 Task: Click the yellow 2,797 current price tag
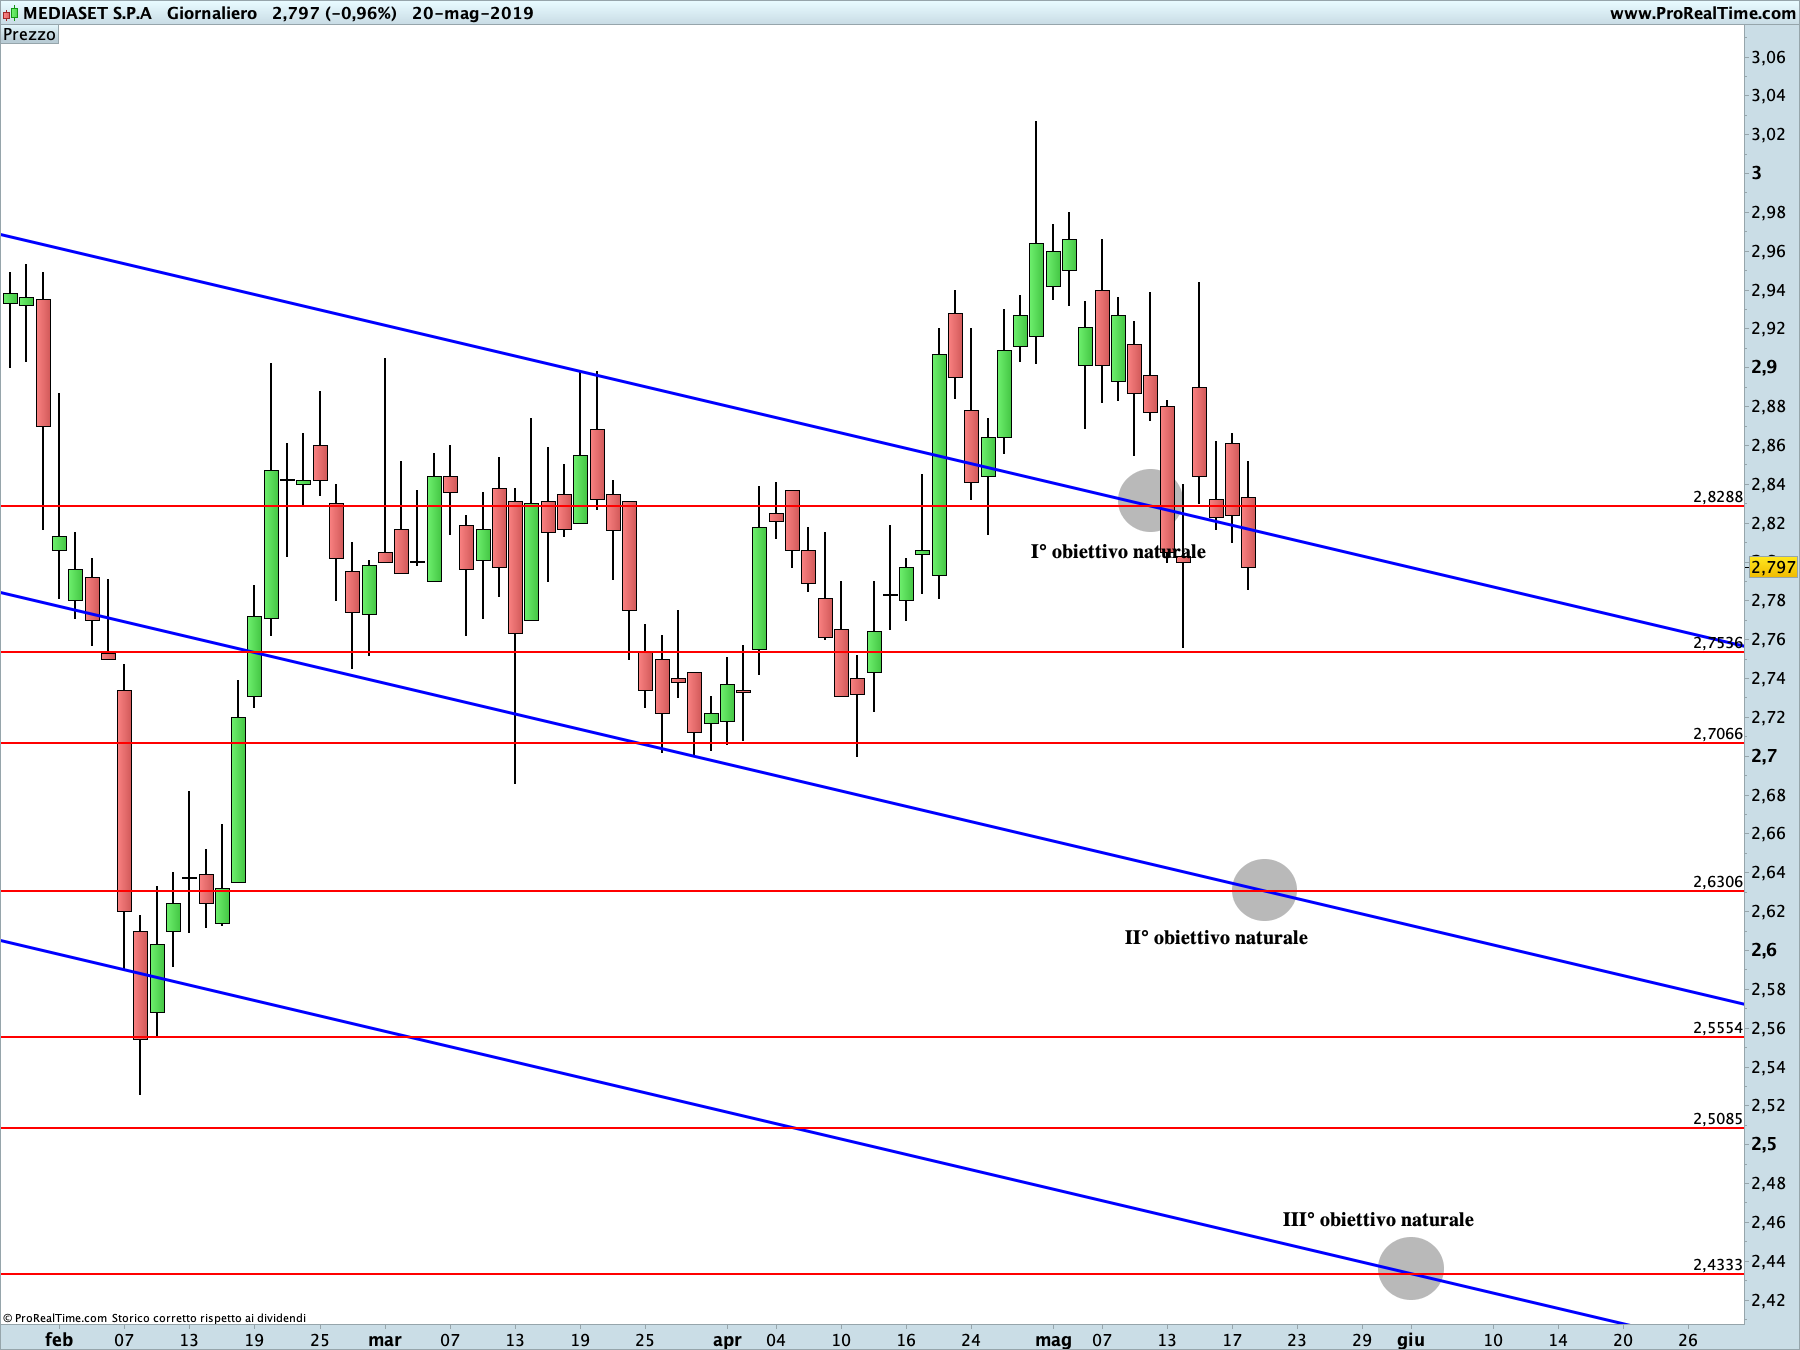pos(1773,567)
